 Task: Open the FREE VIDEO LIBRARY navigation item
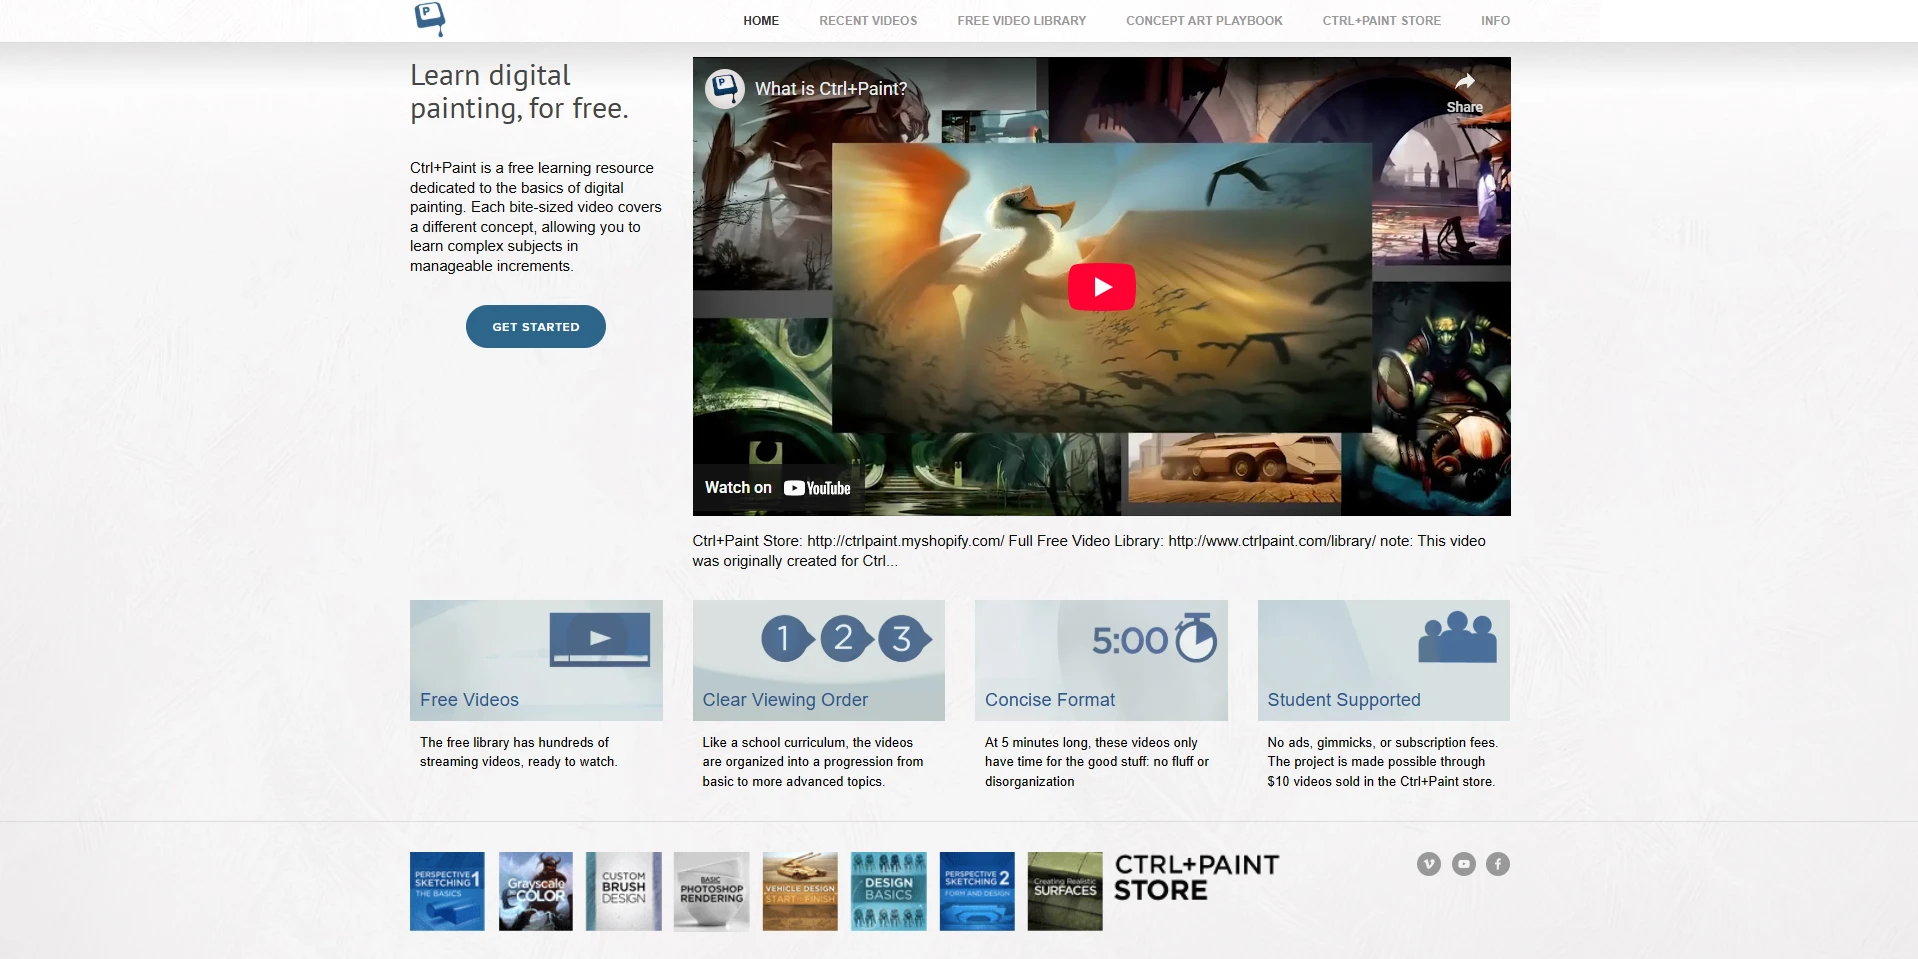pyautogui.click(x=1021, y=20)
